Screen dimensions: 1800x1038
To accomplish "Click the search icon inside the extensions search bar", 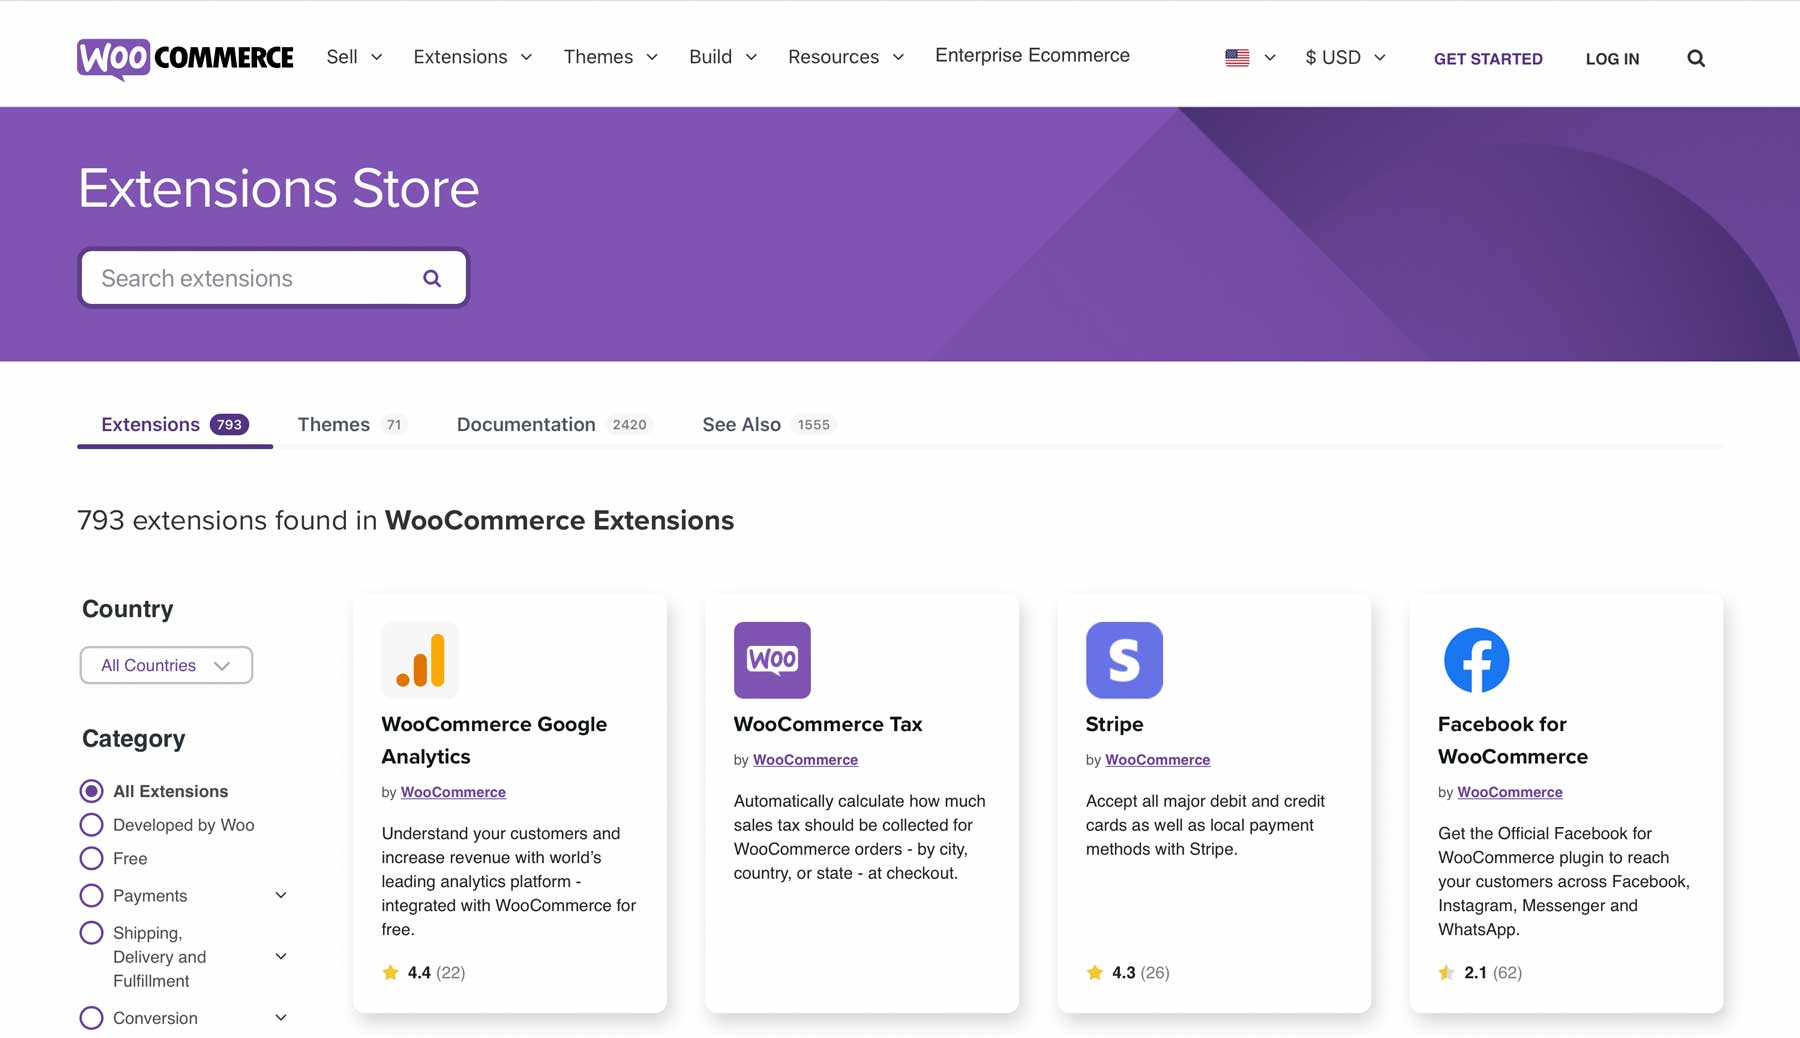I will click(431, 277).
